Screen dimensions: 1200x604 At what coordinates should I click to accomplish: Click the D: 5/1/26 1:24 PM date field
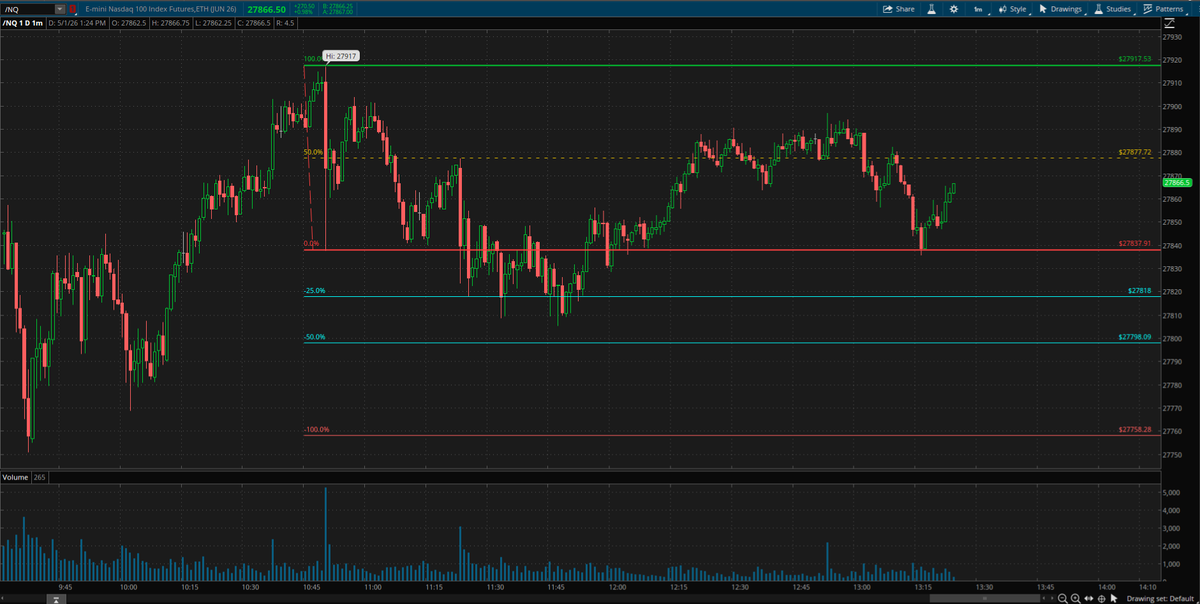click(x=75, y=22)
